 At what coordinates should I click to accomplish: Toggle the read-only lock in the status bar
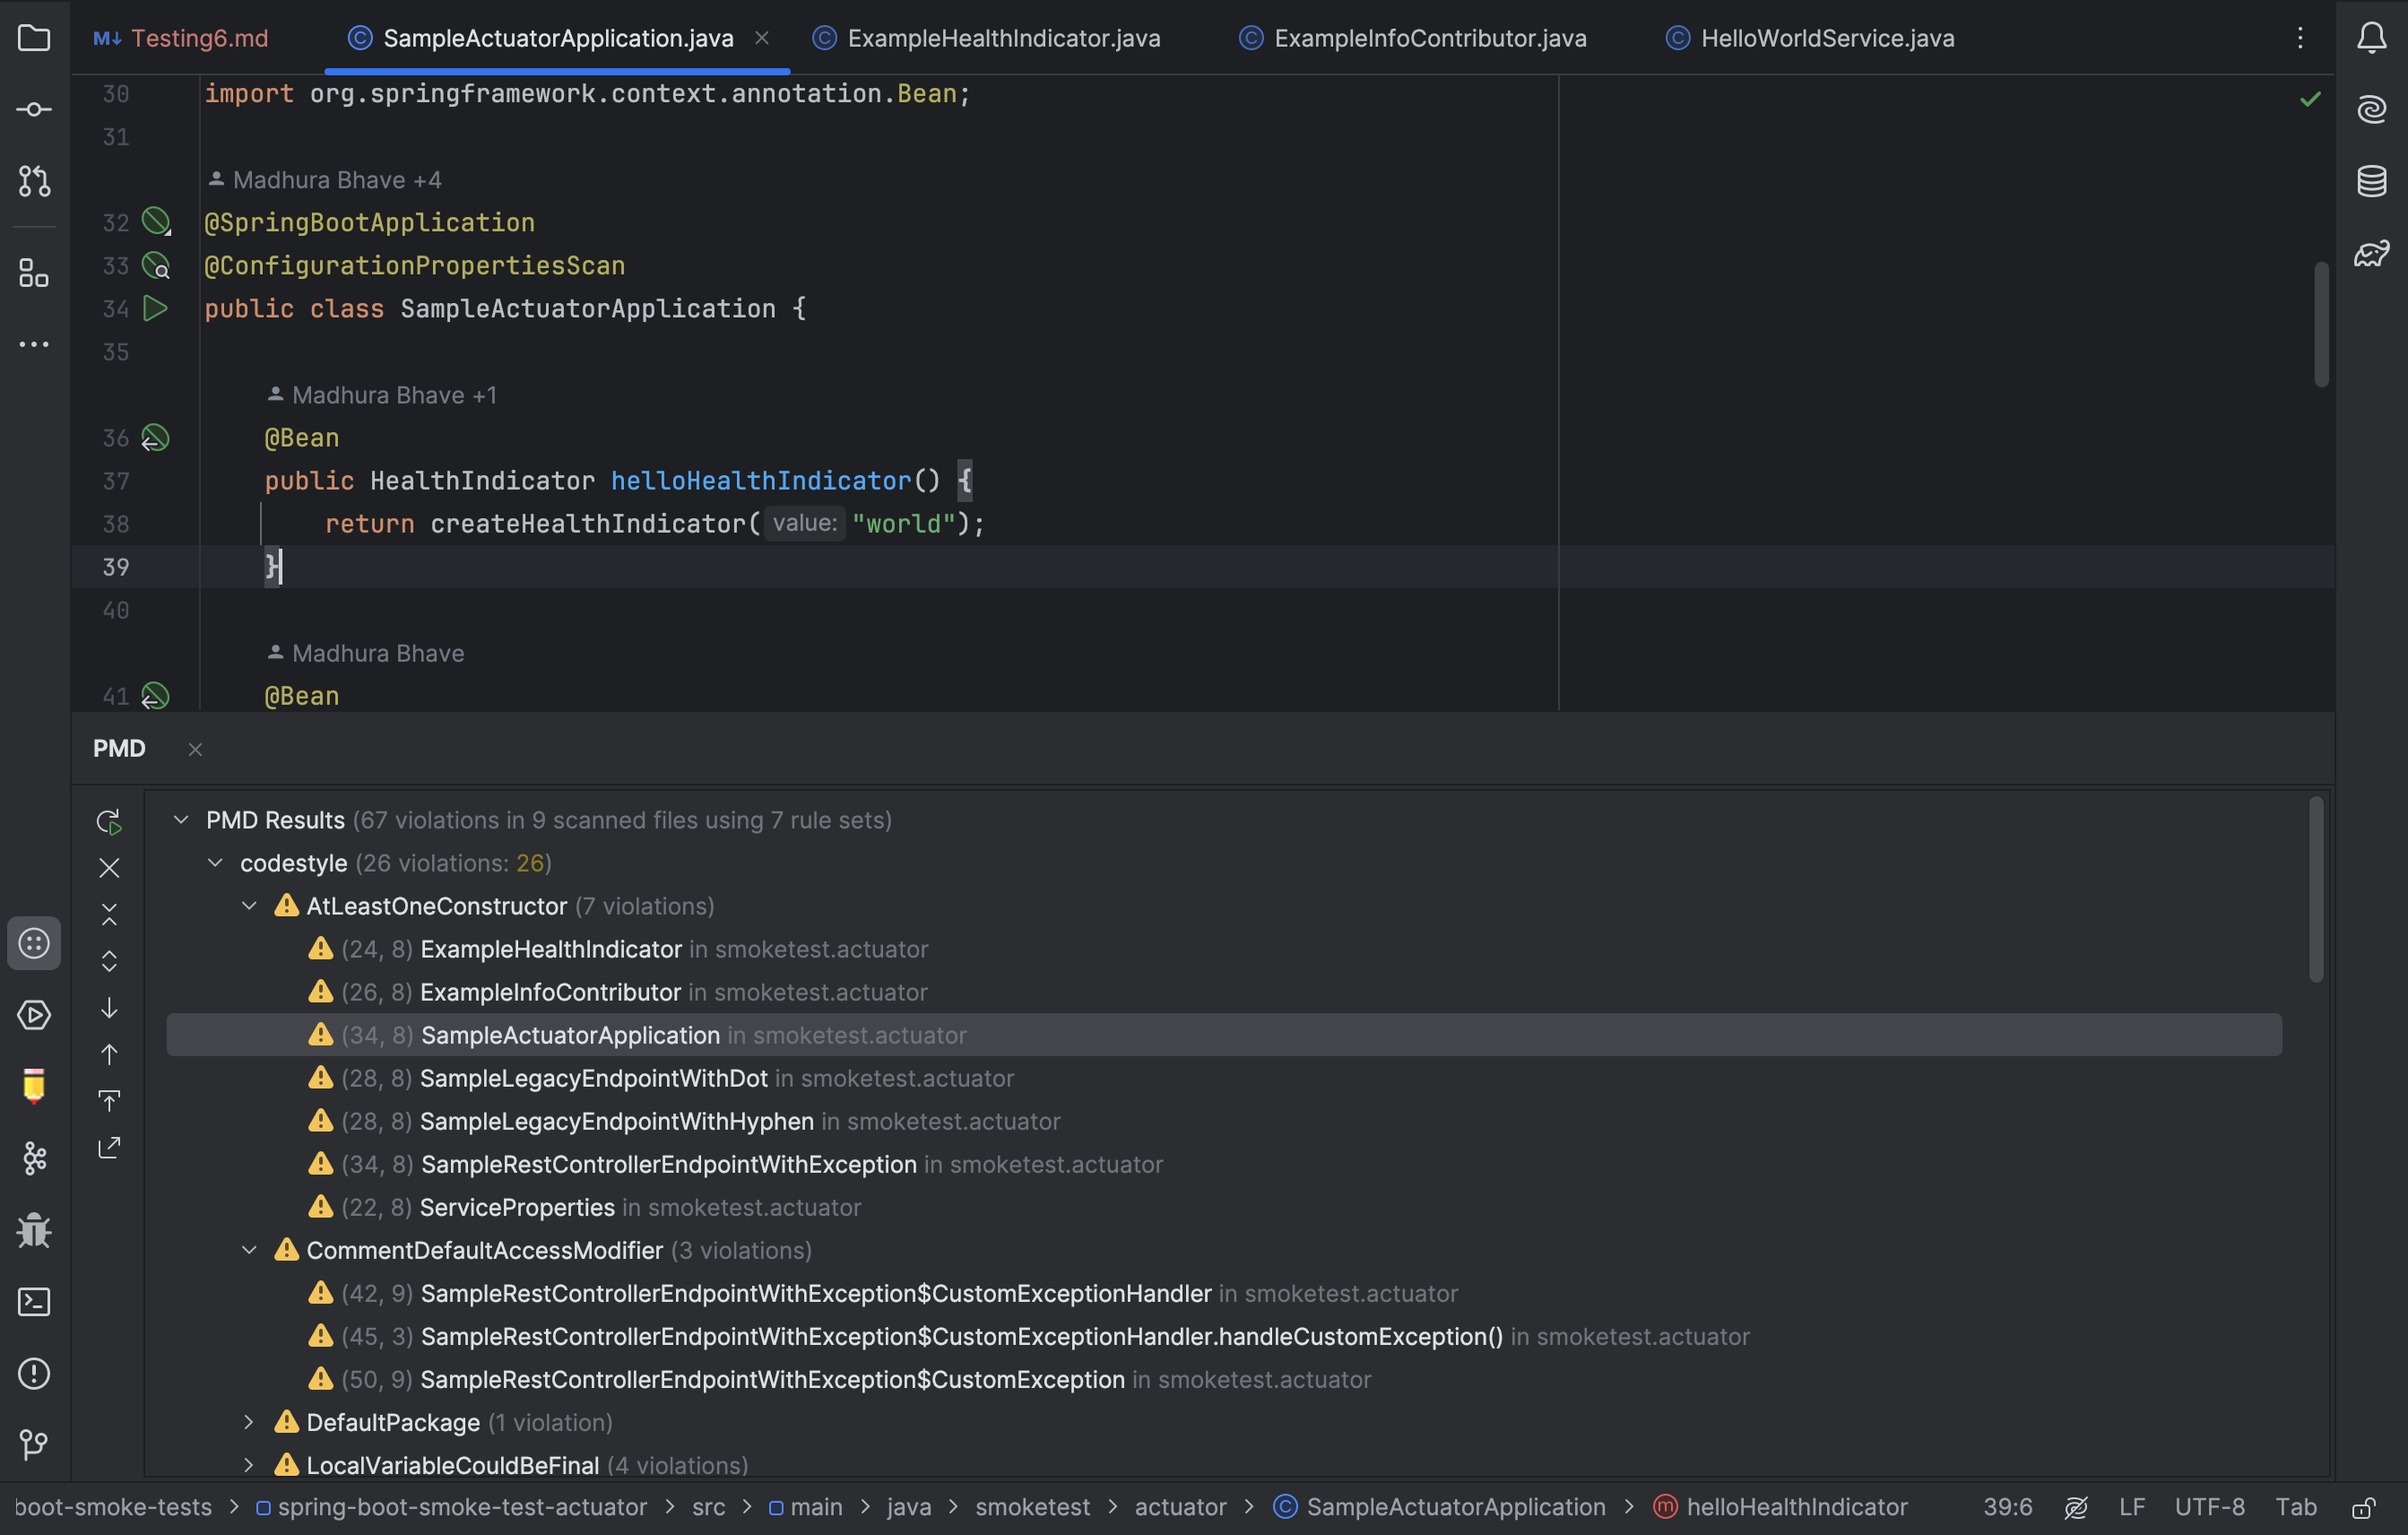pos(2364,1507)
